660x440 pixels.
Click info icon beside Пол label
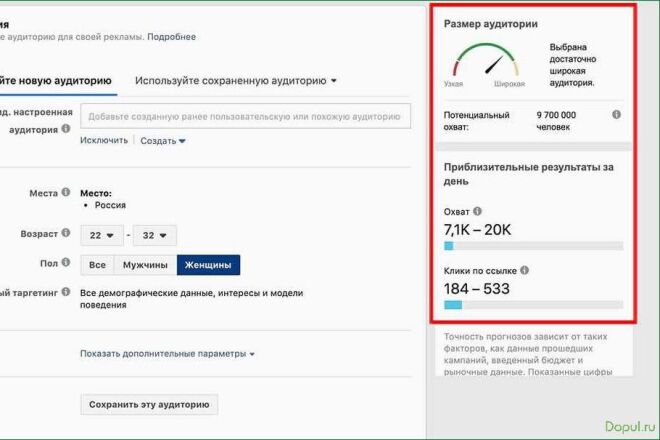(66, 262)
